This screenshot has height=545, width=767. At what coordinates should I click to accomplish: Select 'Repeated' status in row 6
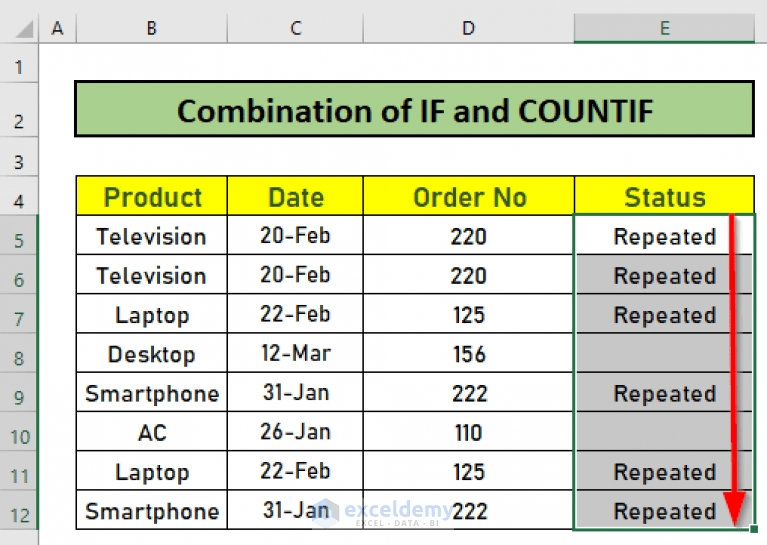click(664, 274)
